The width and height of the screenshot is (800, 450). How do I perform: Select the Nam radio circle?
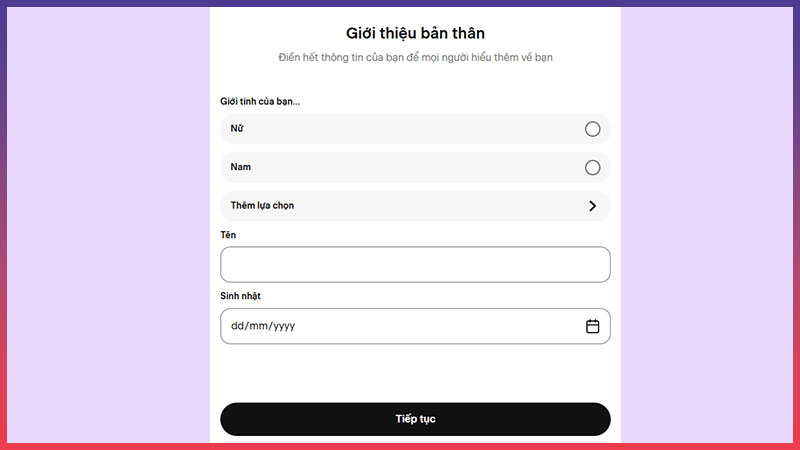pos(592,167)
